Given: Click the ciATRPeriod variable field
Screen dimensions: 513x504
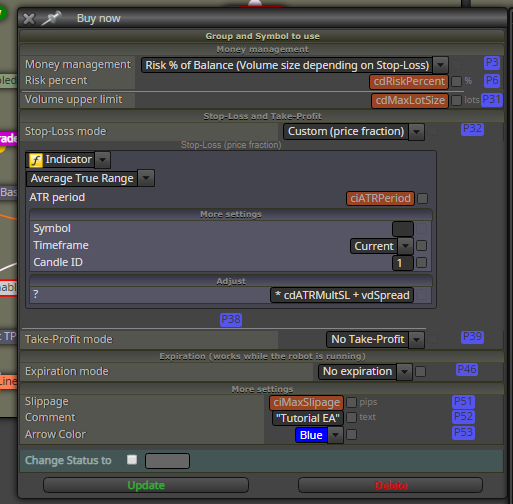Looking at the screenshot, I should pyautogui.click(x=380, y=199).
